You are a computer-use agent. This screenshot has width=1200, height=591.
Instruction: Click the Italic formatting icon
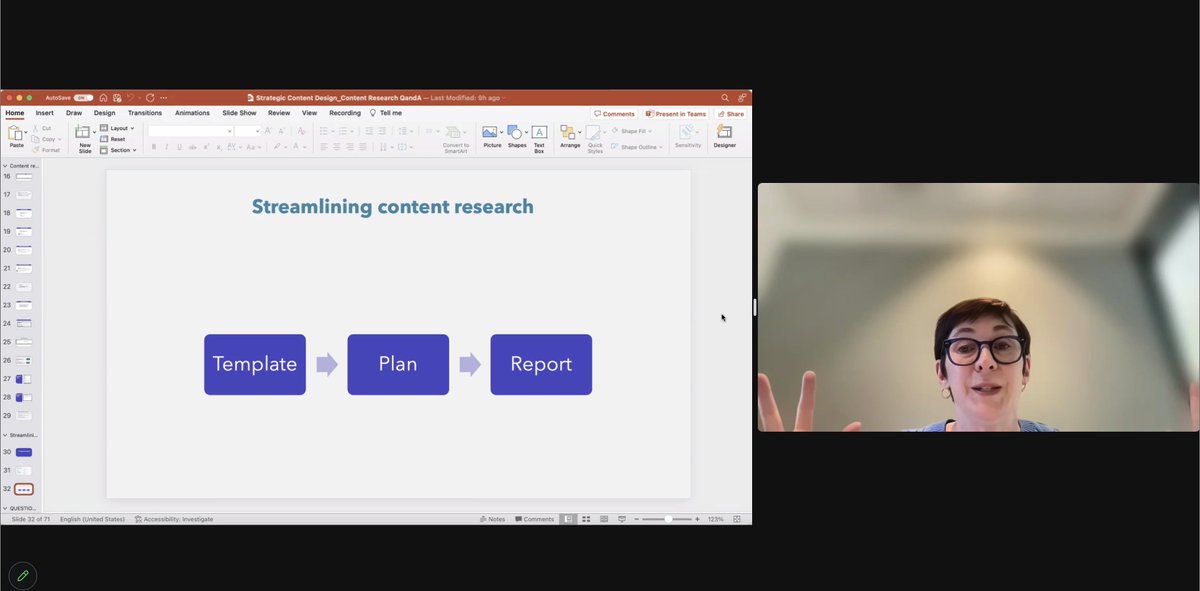coord(167,147)
